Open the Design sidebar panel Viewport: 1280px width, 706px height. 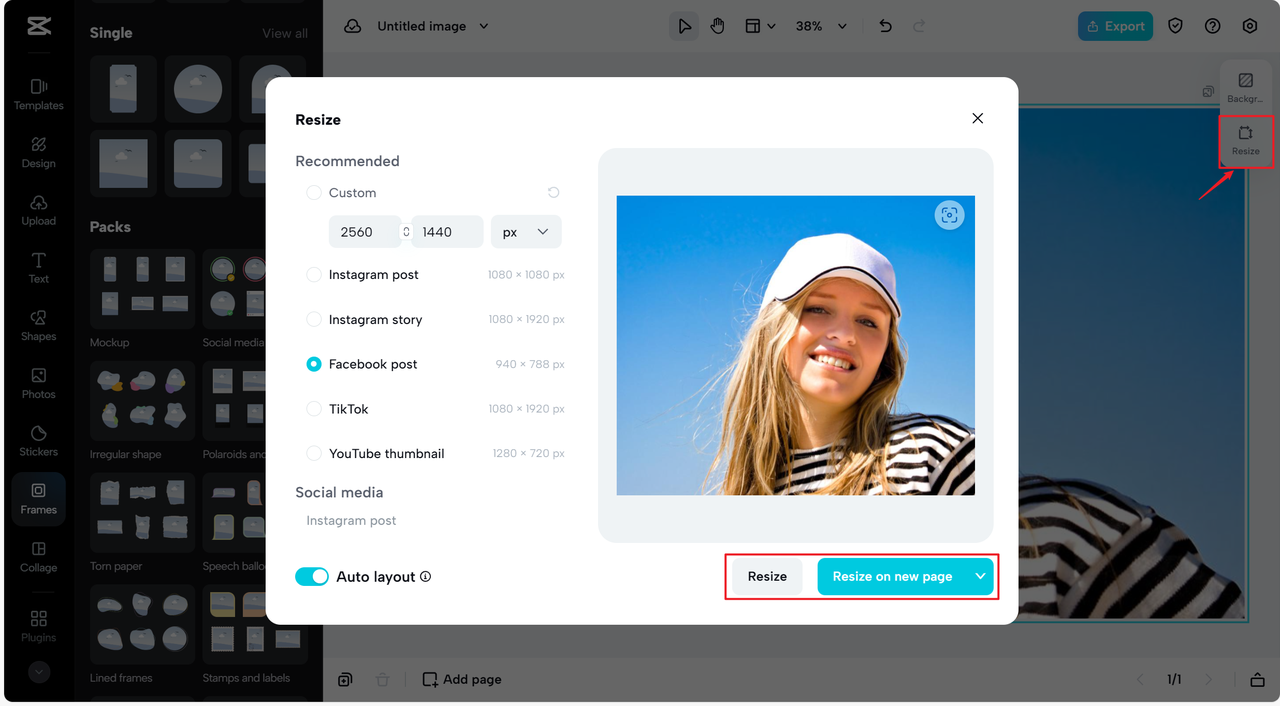[x=39, y=152]
